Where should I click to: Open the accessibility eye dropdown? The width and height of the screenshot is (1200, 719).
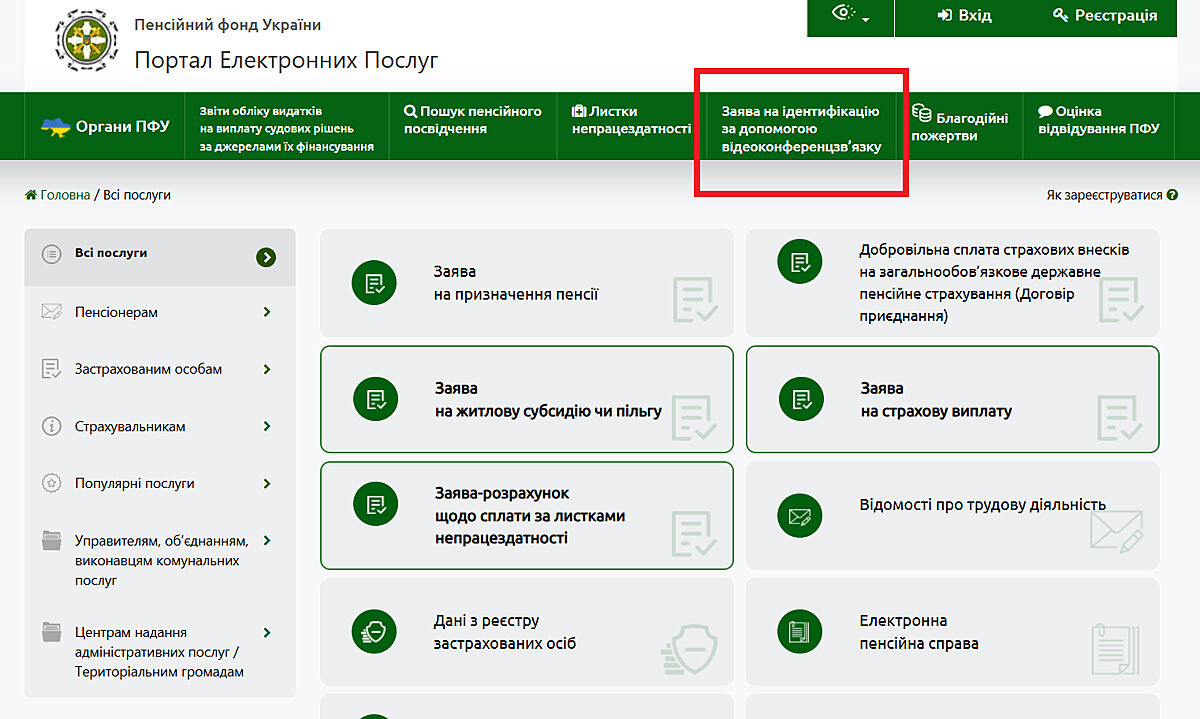tap(850, 16)
